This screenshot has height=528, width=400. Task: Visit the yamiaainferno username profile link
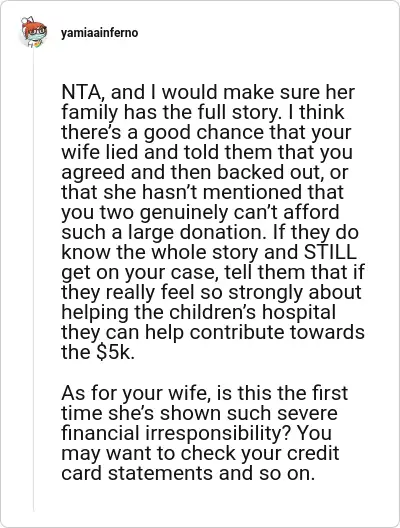pos(99,33)
